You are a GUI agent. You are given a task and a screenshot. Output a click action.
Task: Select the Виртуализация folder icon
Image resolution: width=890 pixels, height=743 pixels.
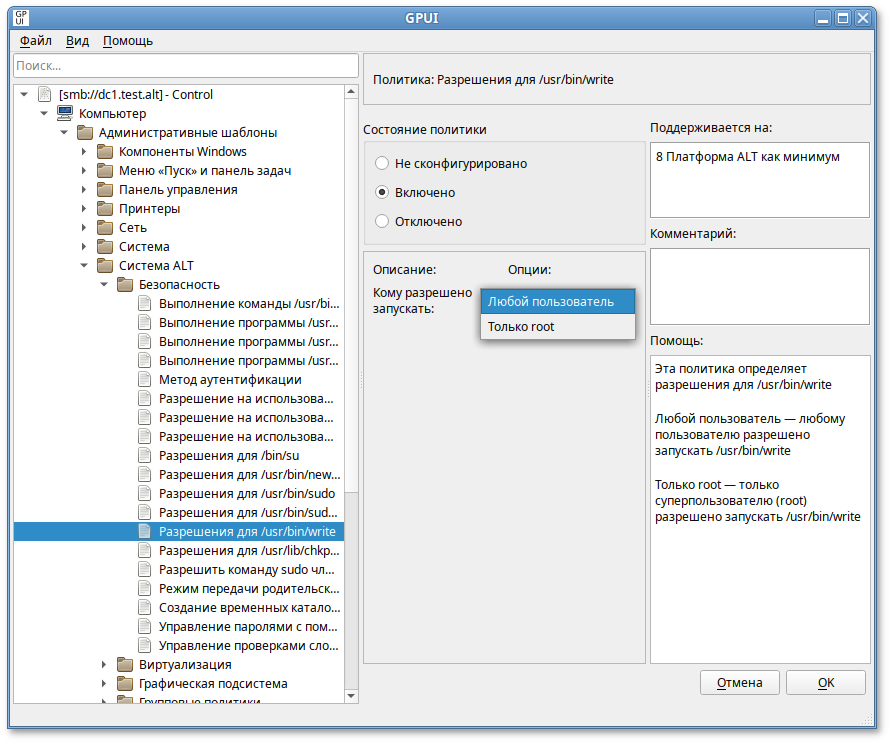coord(125,663)
